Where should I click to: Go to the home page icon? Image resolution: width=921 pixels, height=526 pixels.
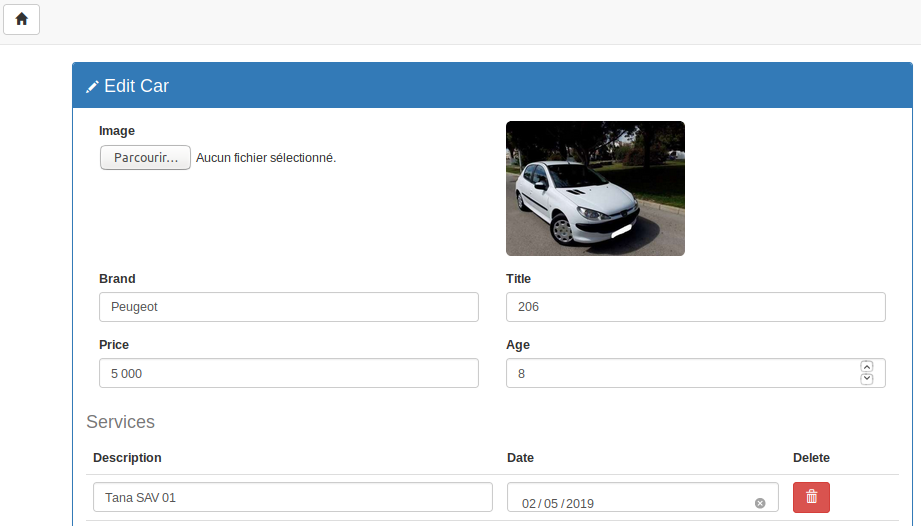click(21, 19)
